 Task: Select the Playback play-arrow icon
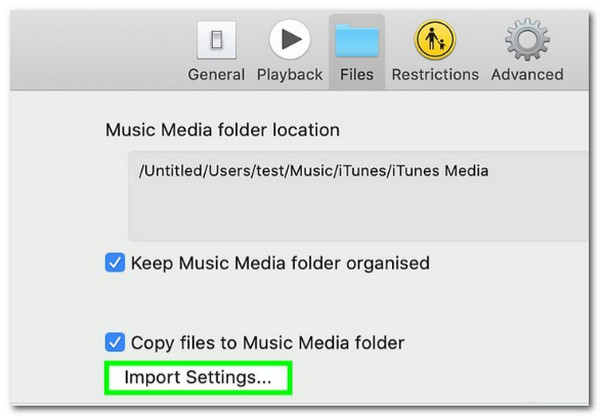(x=290, y=39)
